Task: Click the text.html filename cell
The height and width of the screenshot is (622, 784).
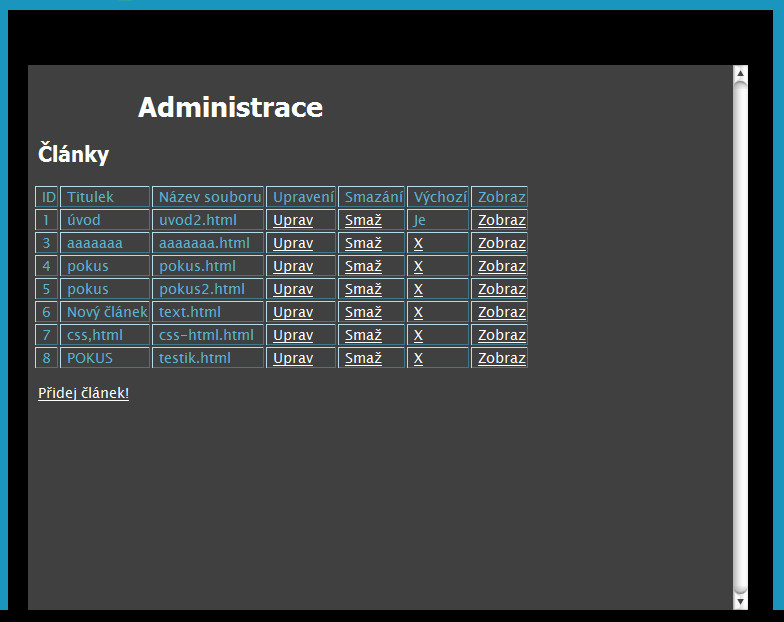Action: pyautogui.click(x=208, y=312)
